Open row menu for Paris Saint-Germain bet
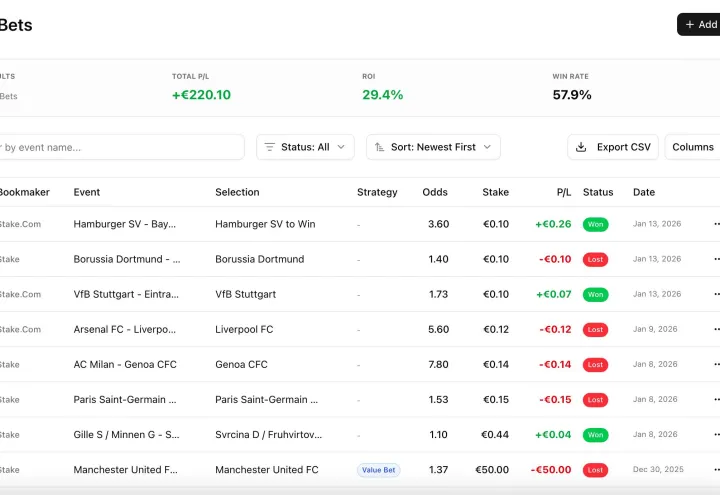Viewport: 720px width, 495px height. coord(716,399)
